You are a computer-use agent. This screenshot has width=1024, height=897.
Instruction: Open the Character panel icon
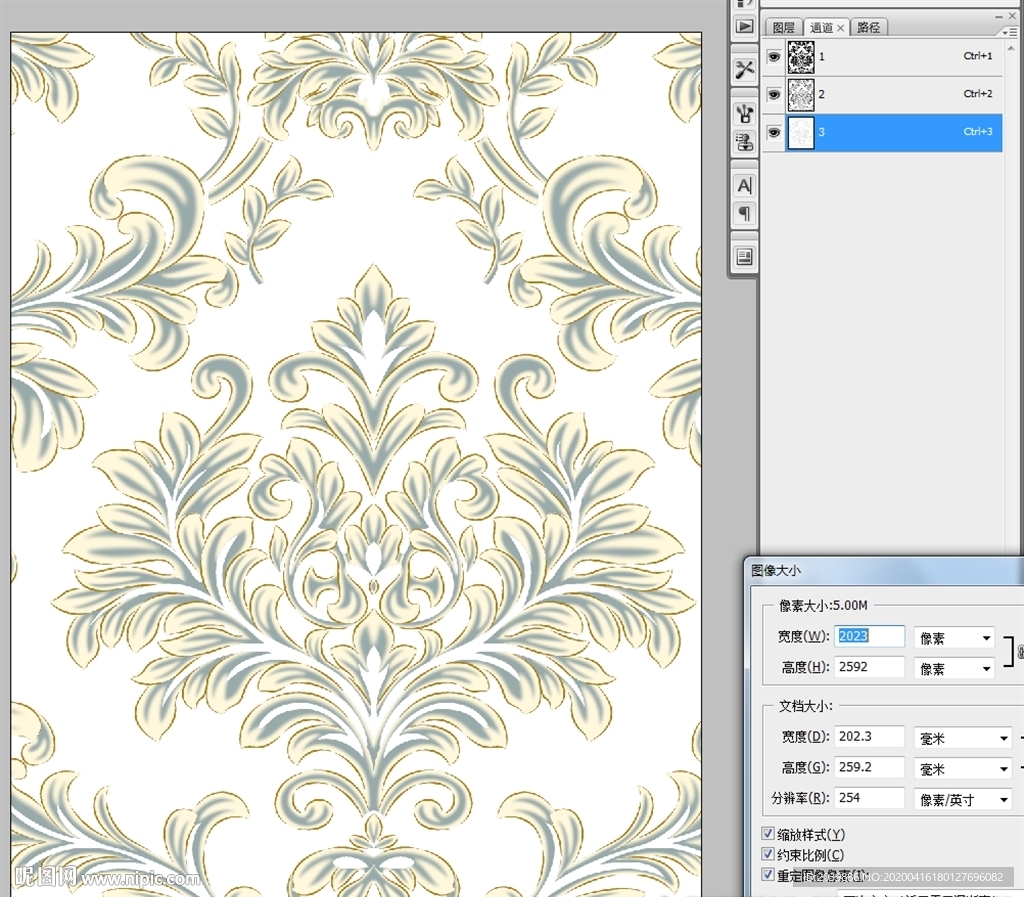744,185
